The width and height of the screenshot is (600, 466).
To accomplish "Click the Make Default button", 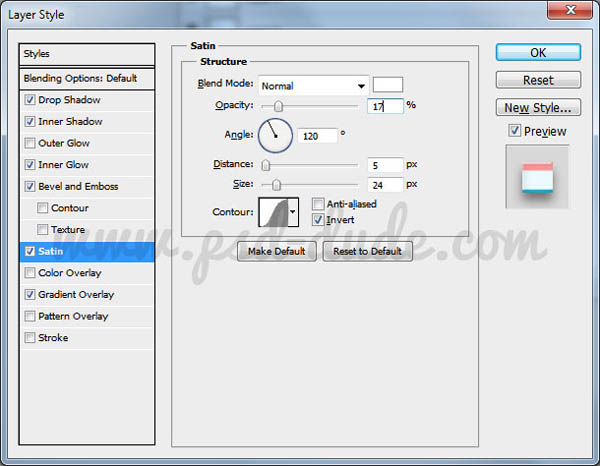I will coord(277,251).
